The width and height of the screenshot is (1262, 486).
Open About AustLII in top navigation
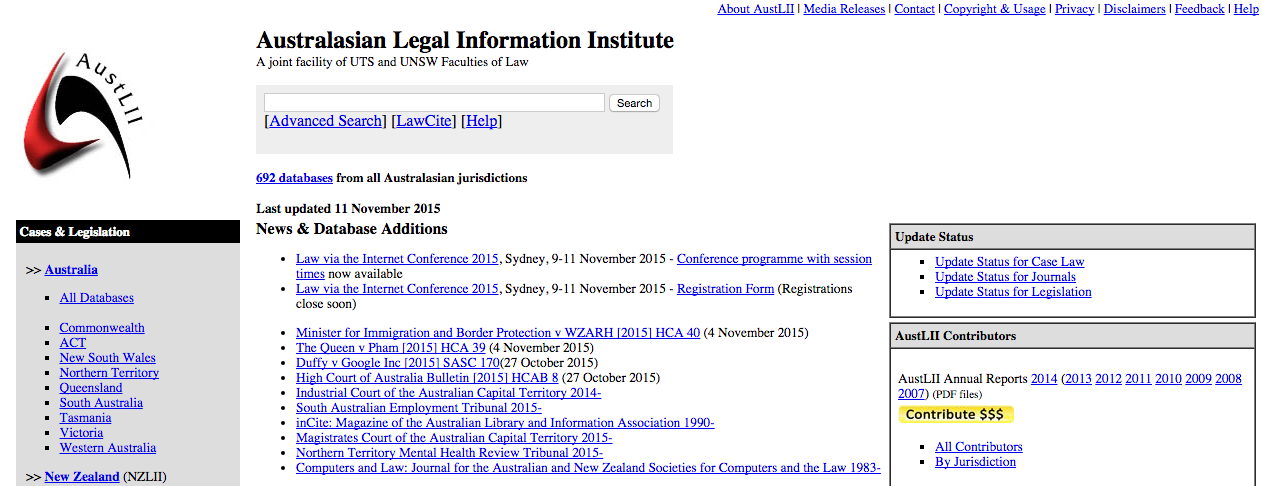pyautogui.click(x=755, y=9)
